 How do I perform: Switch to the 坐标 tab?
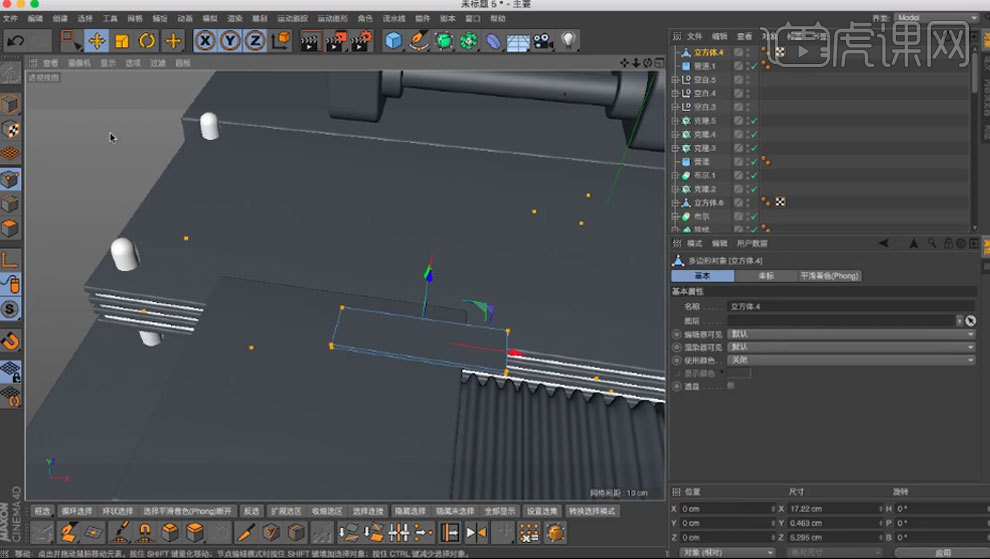pos(766,276)
